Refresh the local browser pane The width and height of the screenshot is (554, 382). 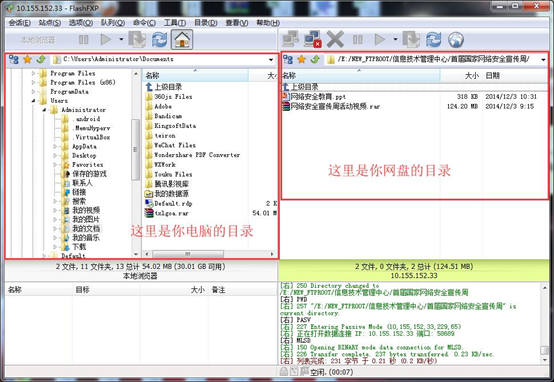pos(159,39)
